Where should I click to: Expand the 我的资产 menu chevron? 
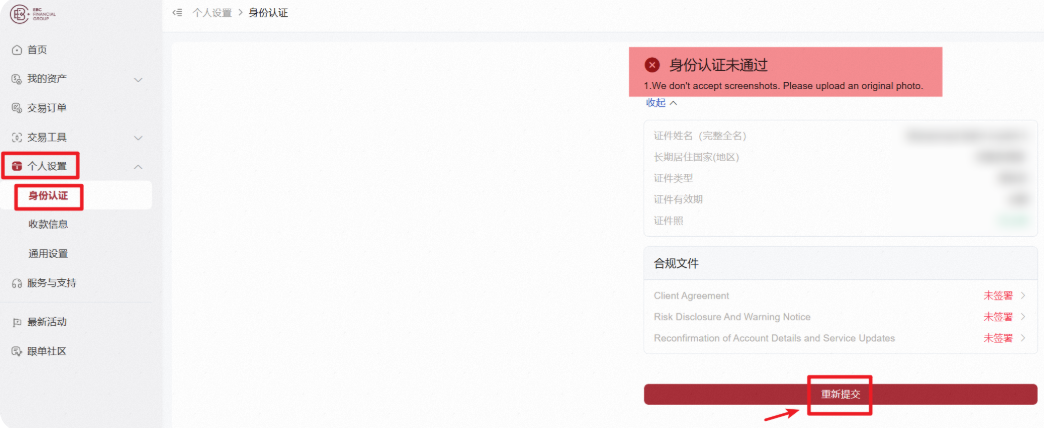click(138, 80)
